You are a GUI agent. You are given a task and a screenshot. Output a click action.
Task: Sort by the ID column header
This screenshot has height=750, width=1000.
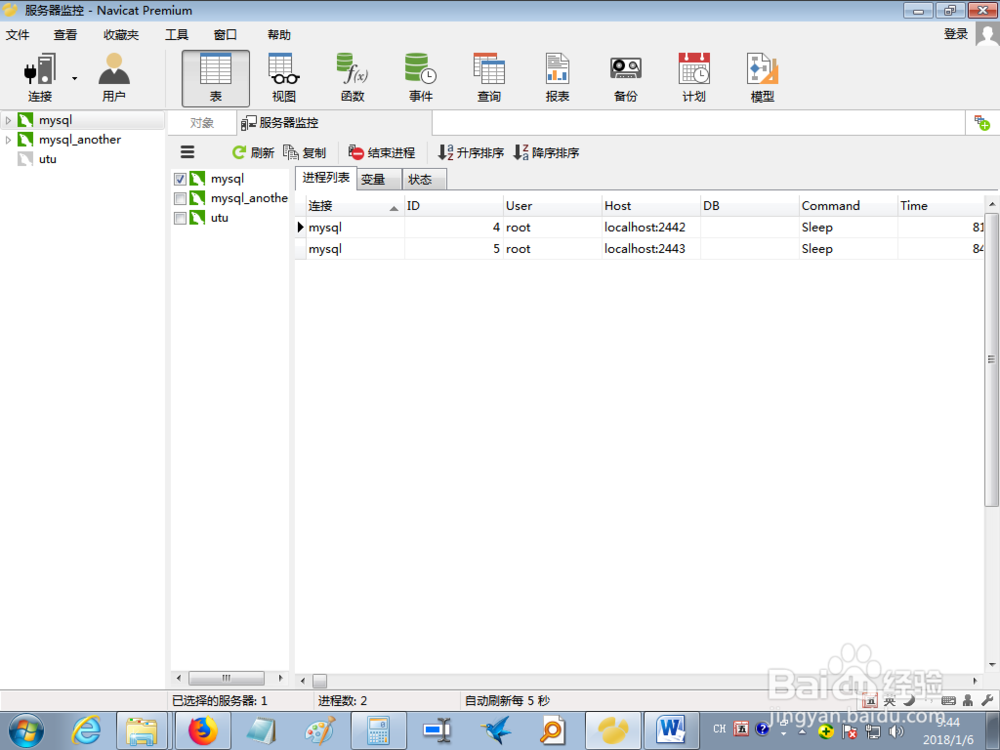(x=453, y=205)
